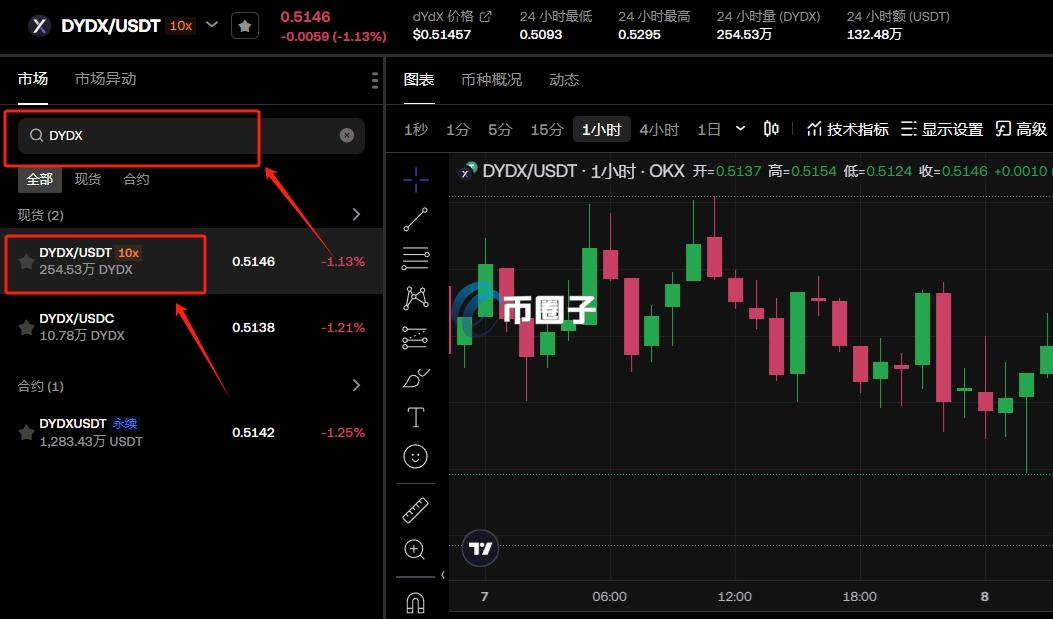Favorite the DYDX/USDT pair in header
The image size is (1053, 619).
(x=245, y=26)
